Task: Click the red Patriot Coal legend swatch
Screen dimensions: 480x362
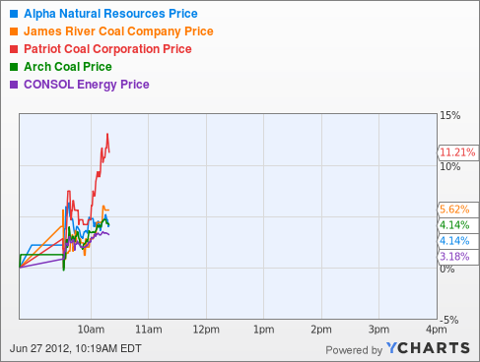Action: [x=14, y=49]
